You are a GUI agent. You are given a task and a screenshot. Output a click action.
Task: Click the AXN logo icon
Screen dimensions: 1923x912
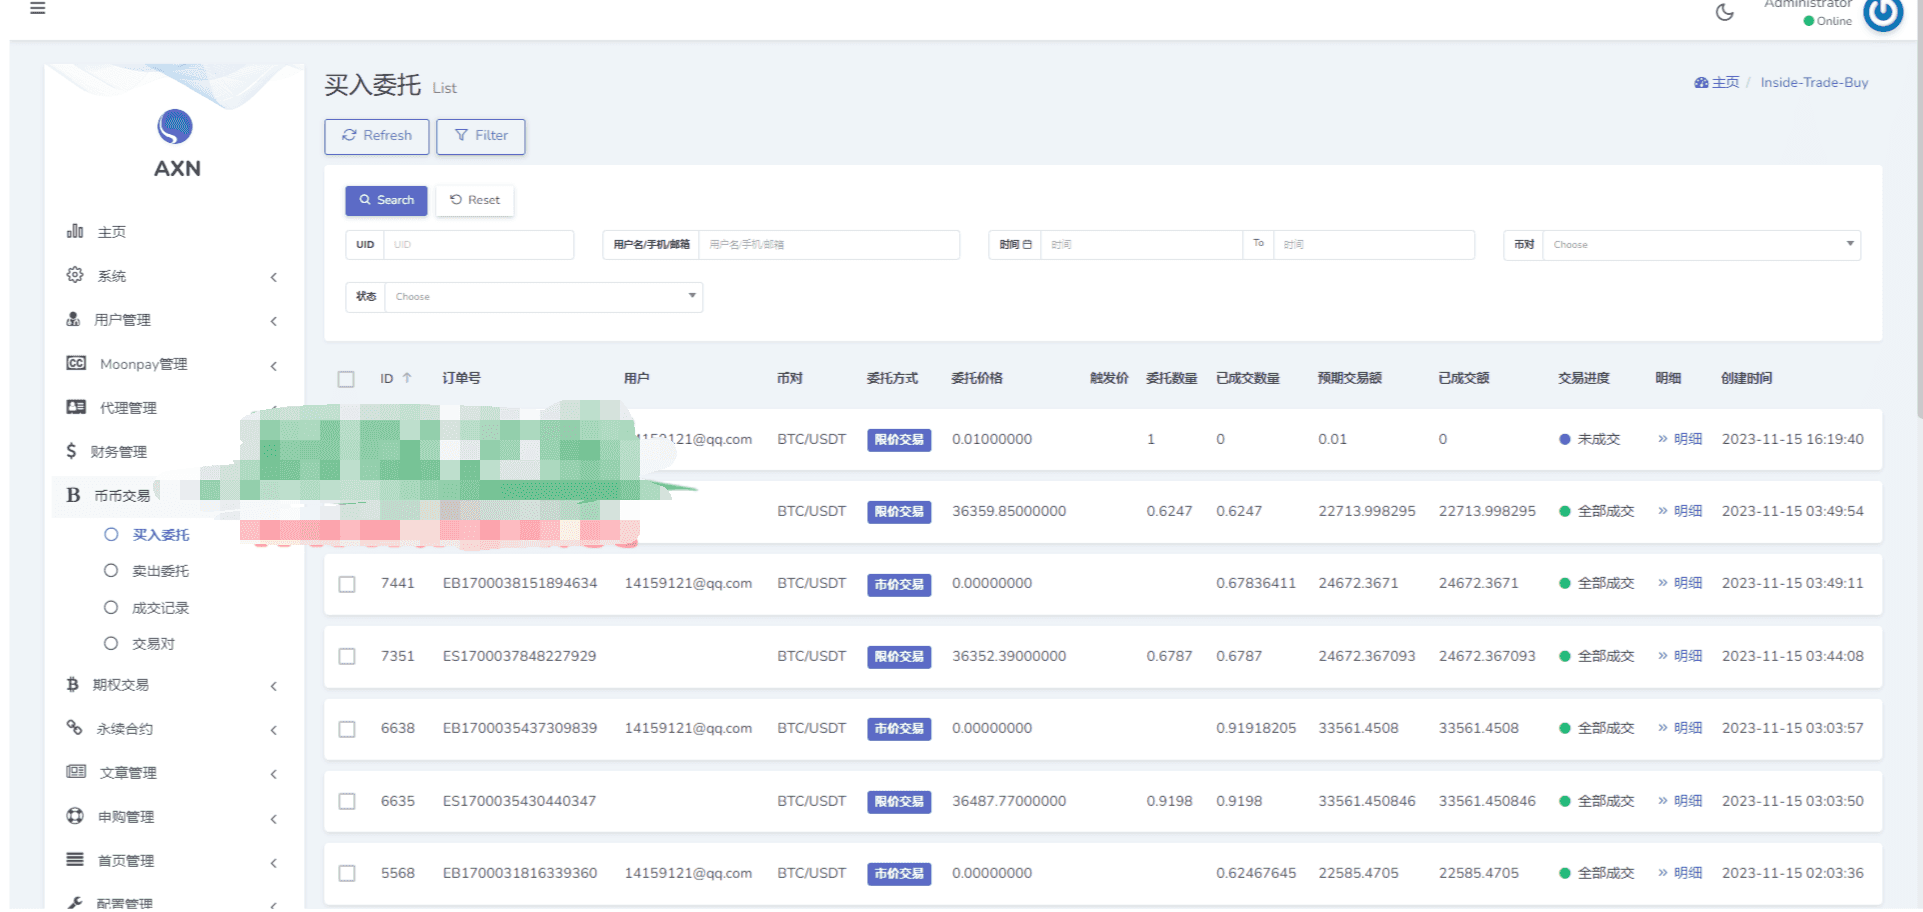175,126
